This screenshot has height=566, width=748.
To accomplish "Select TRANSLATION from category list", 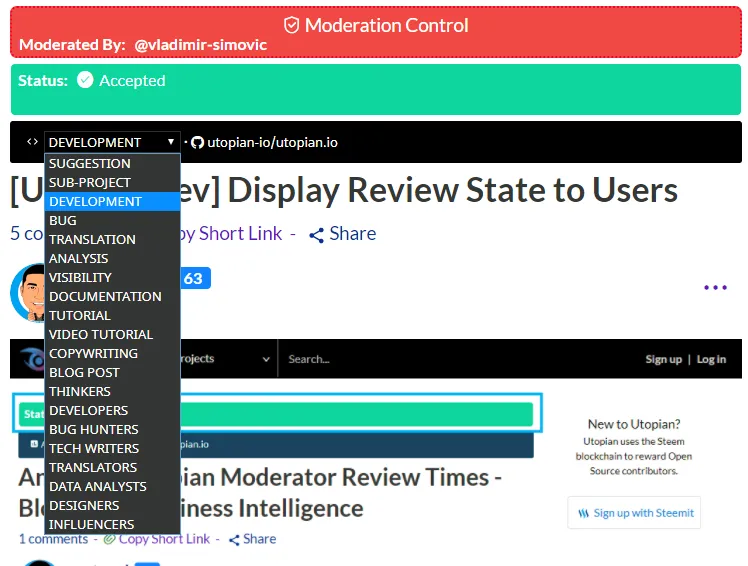I will pos(112,240).
